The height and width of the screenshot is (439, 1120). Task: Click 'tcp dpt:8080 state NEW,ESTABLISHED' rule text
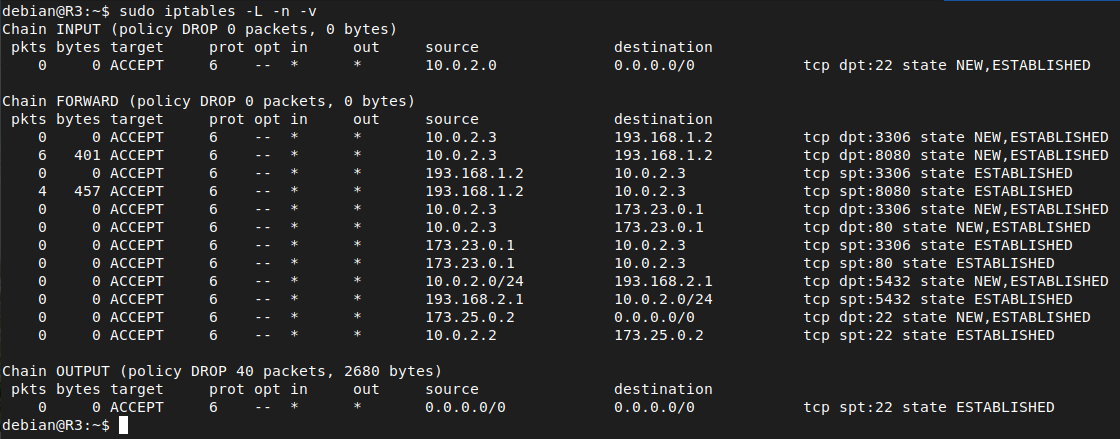(x=956, y=155)
